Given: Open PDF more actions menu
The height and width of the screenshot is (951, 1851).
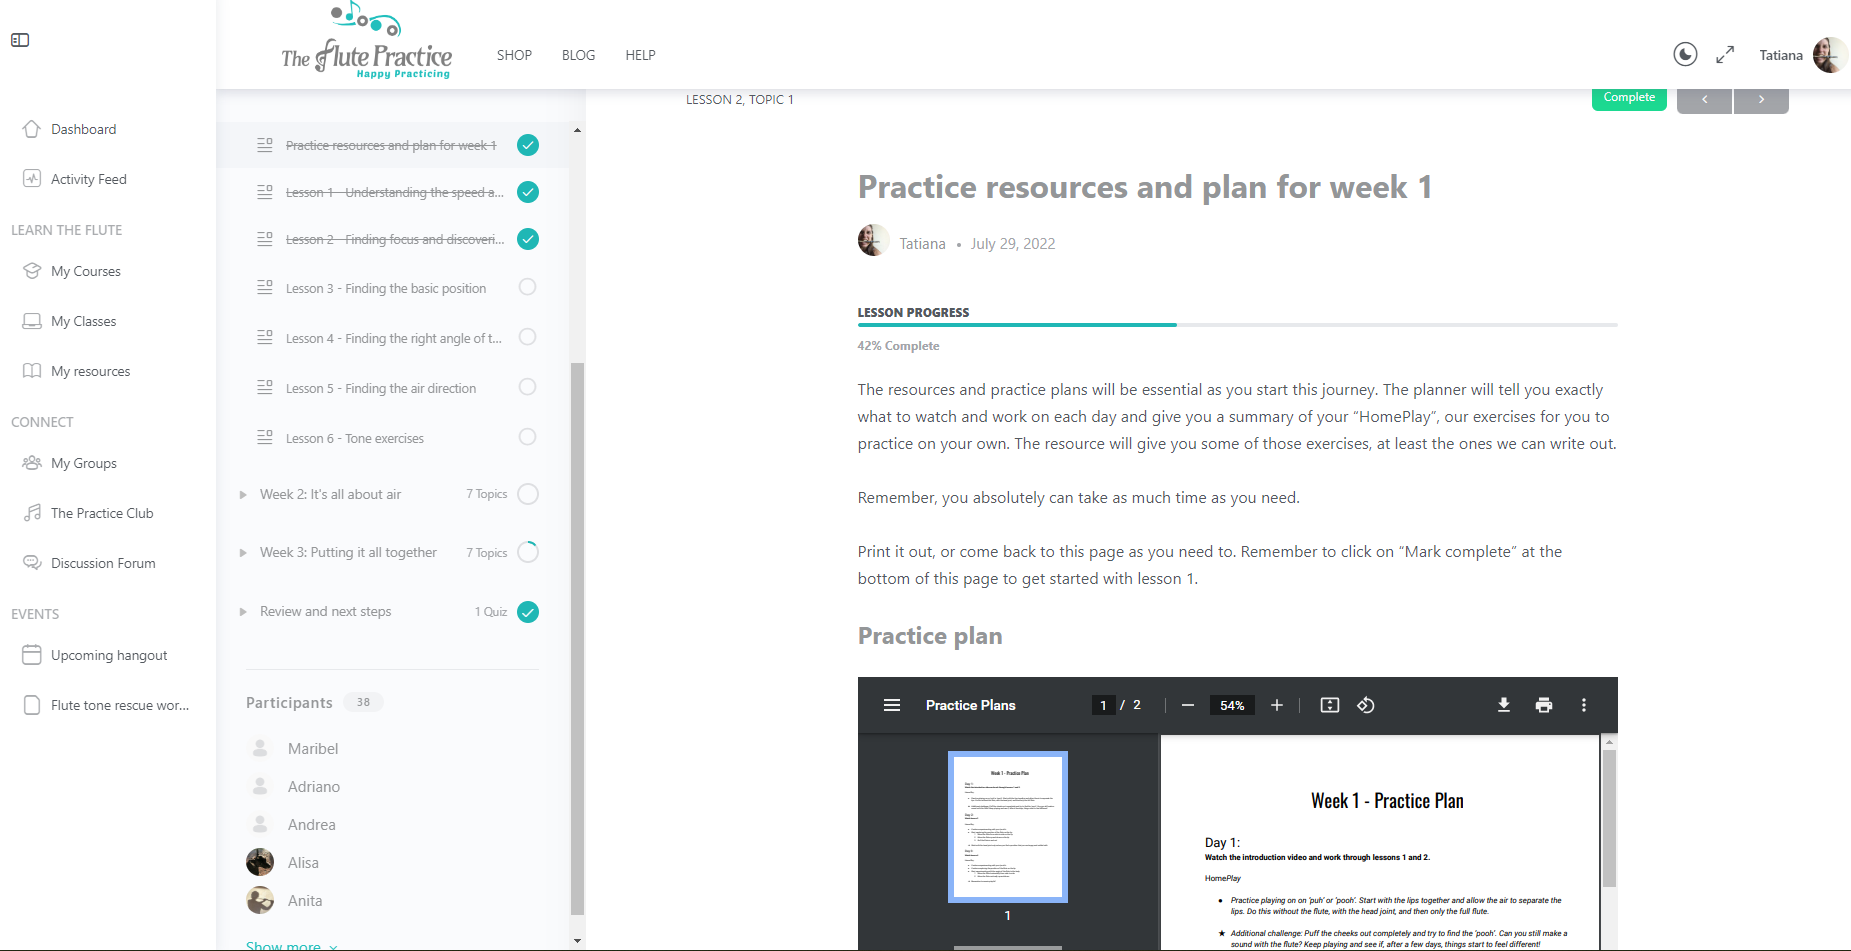Looking at the screenshot, I should [x=1583, y=705].
